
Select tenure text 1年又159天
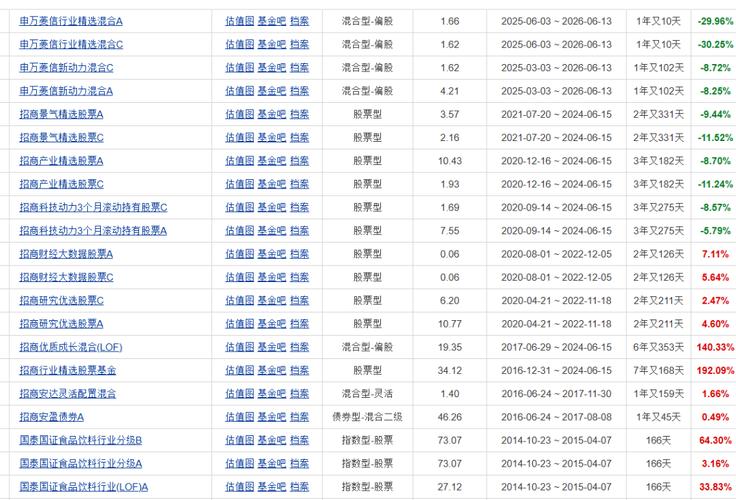[659, 394]
